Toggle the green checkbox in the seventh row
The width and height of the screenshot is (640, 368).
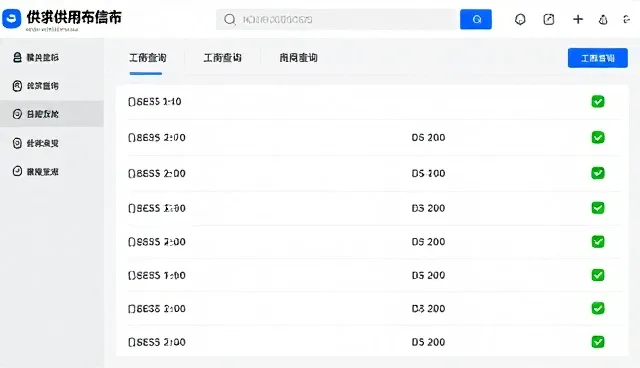point(598,308)
